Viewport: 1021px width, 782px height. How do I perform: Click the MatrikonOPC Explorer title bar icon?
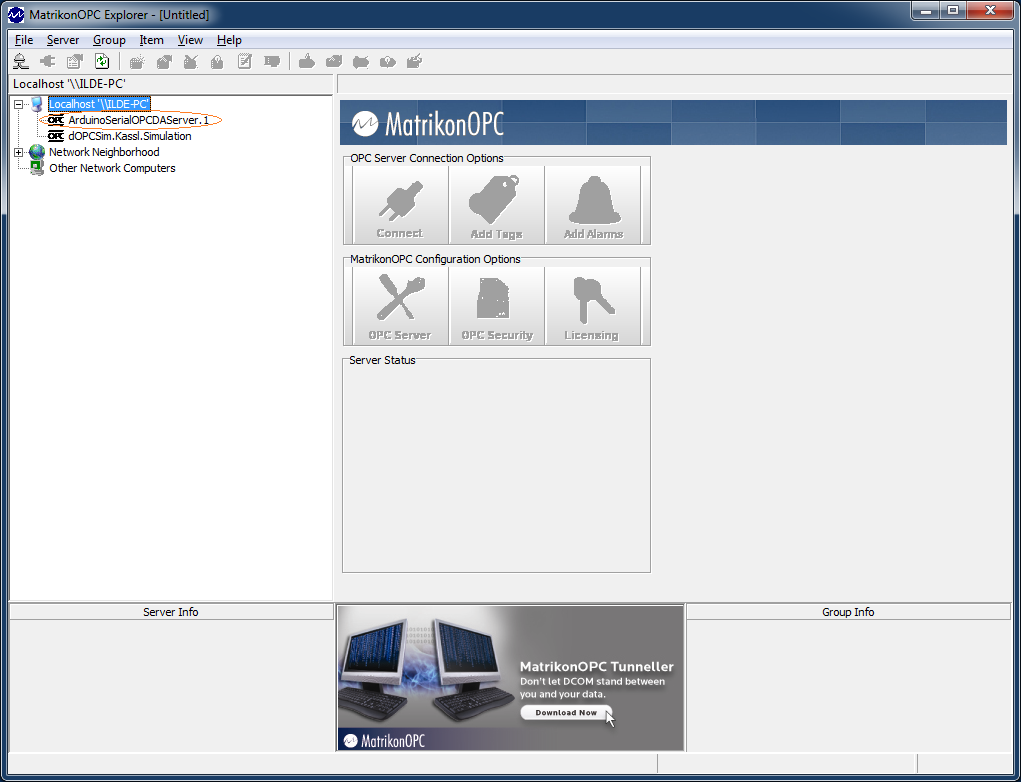pyautogui.click(x=16, y=14)
